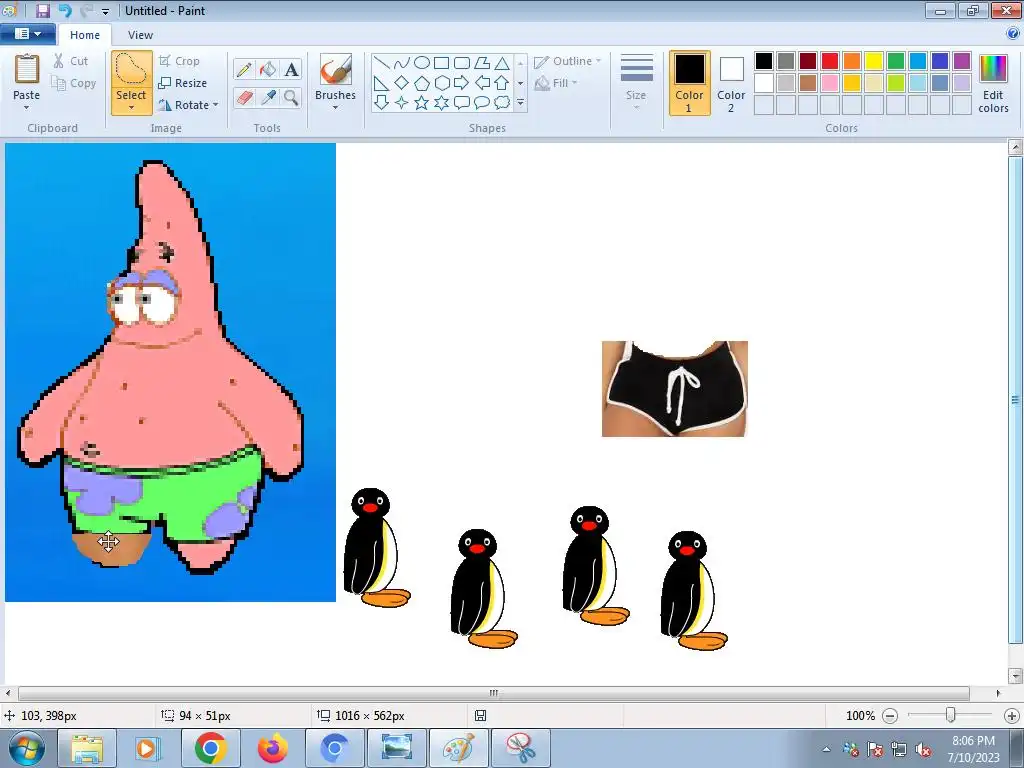Select the Text tool

(x=291, y=69)
